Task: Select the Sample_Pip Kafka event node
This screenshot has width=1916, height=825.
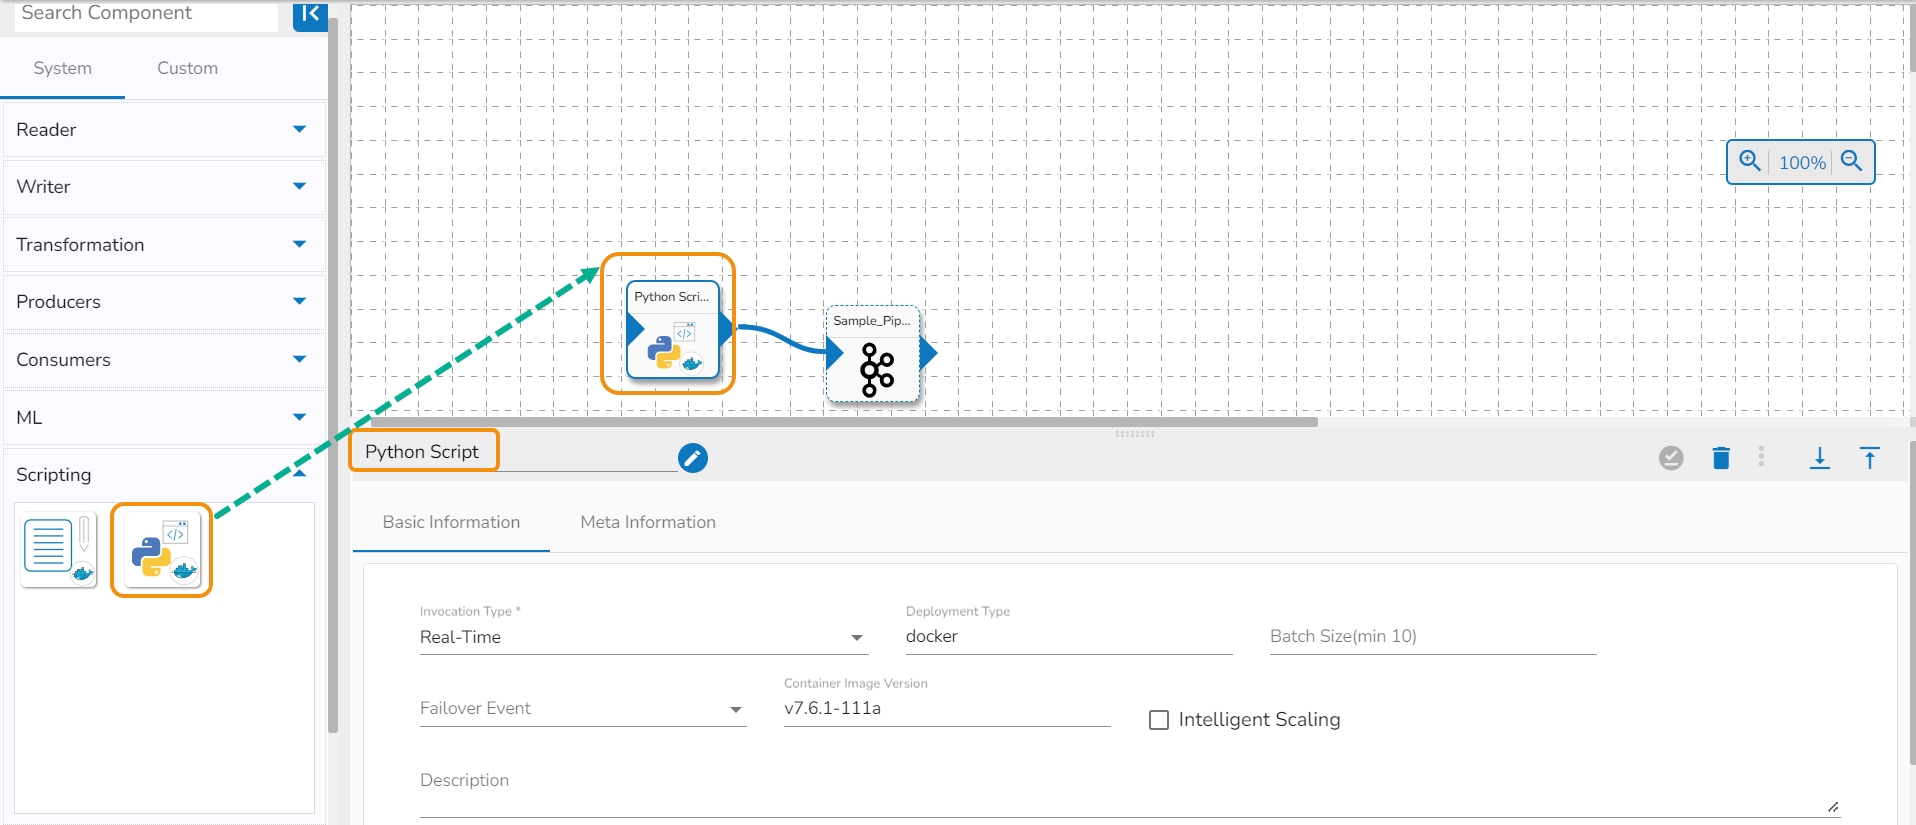Action: [873, 354]
